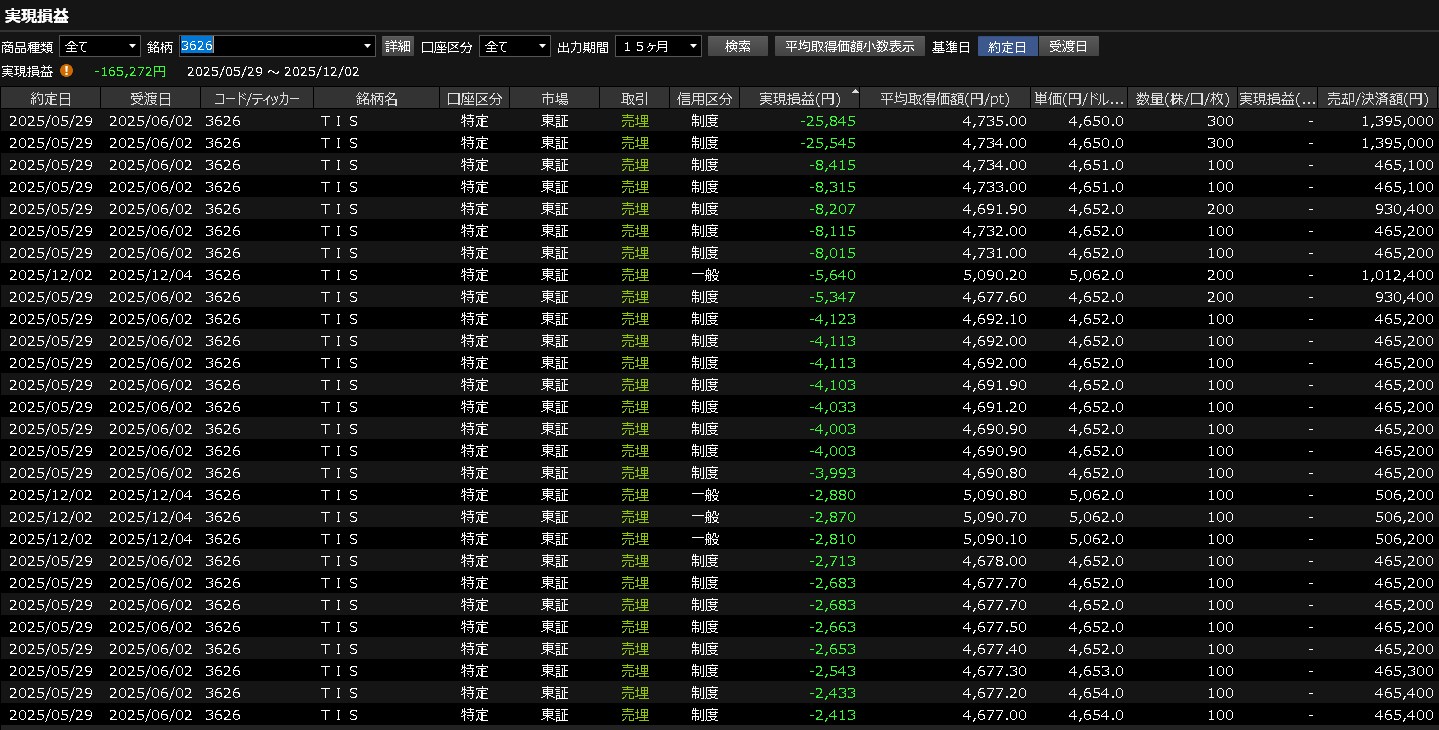Click the 詳細 button next to 銘柄
The width and height of the screenshot is (1439, 730).
(398, 46)
